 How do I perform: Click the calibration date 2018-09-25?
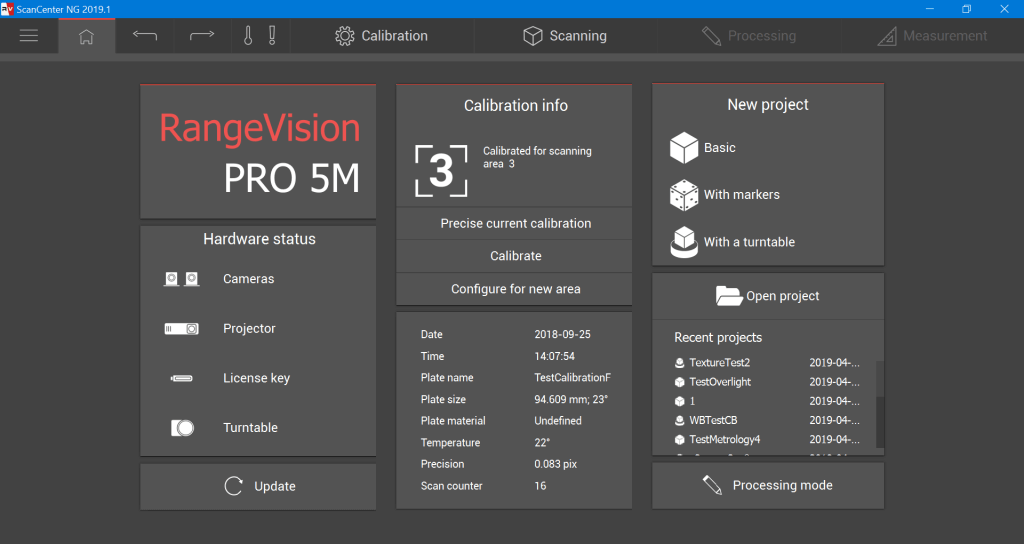[x=562, y=334]
